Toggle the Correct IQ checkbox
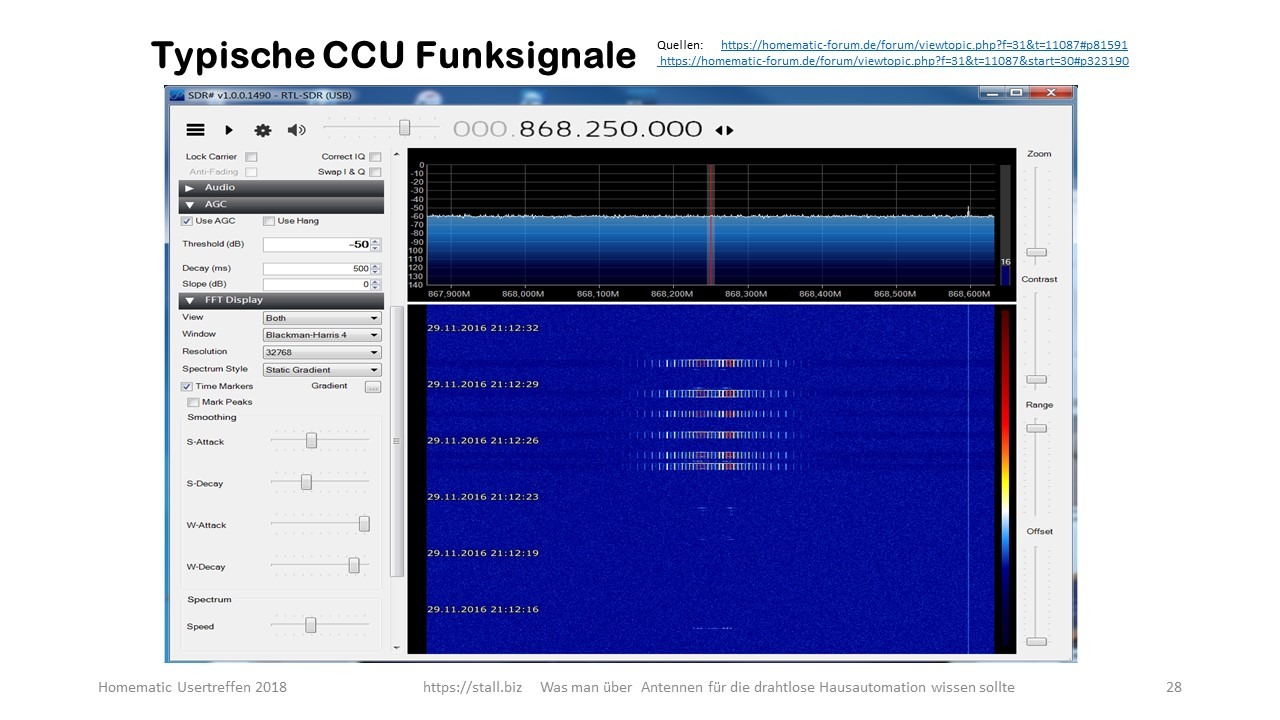1280x720 pixels. pyautogui.click(x=375, y=157)
